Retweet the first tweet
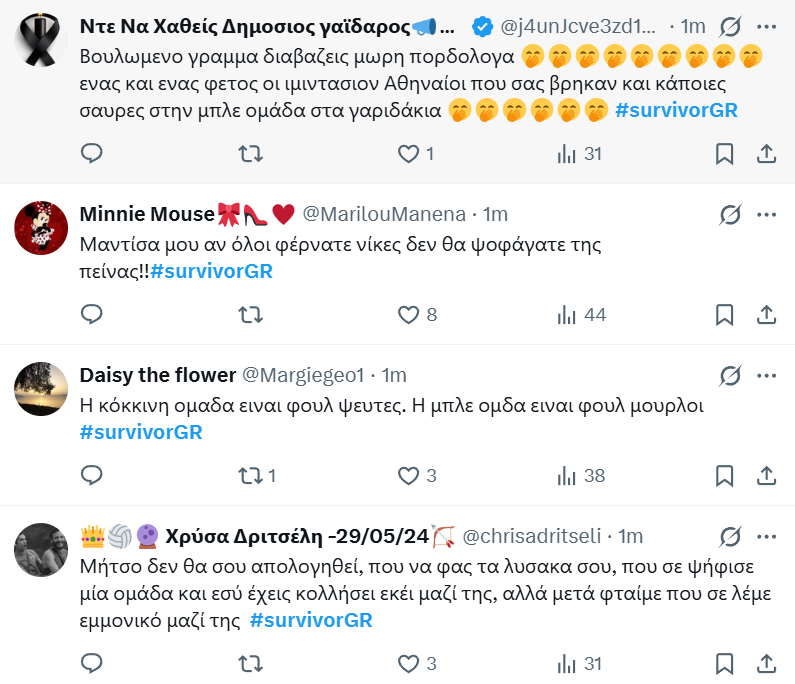This screenshot has height=684, width=795. point(250,153)
